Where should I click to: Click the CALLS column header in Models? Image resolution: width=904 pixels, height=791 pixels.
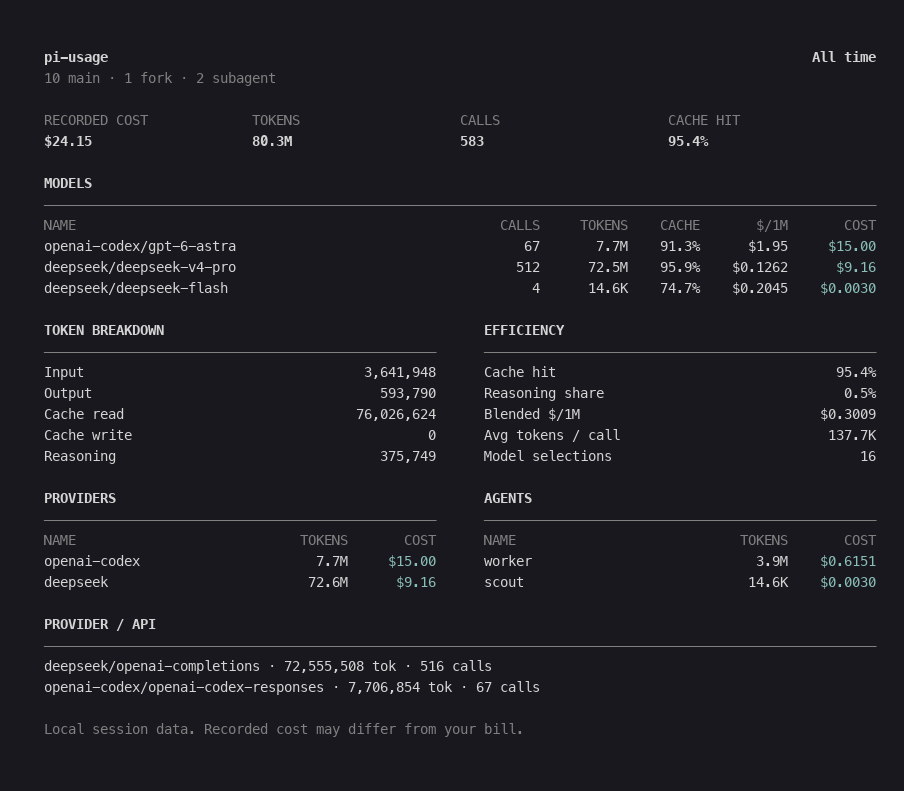(x=520, y=225)
